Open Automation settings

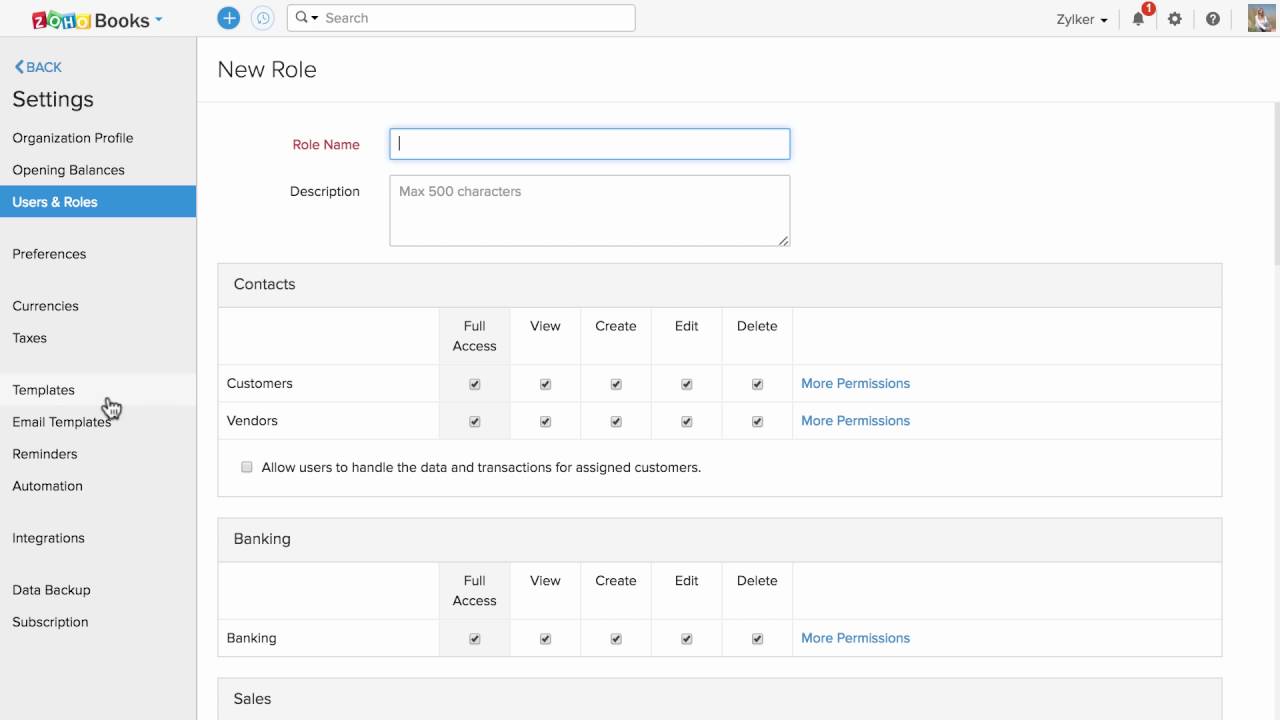coord(48,486)
